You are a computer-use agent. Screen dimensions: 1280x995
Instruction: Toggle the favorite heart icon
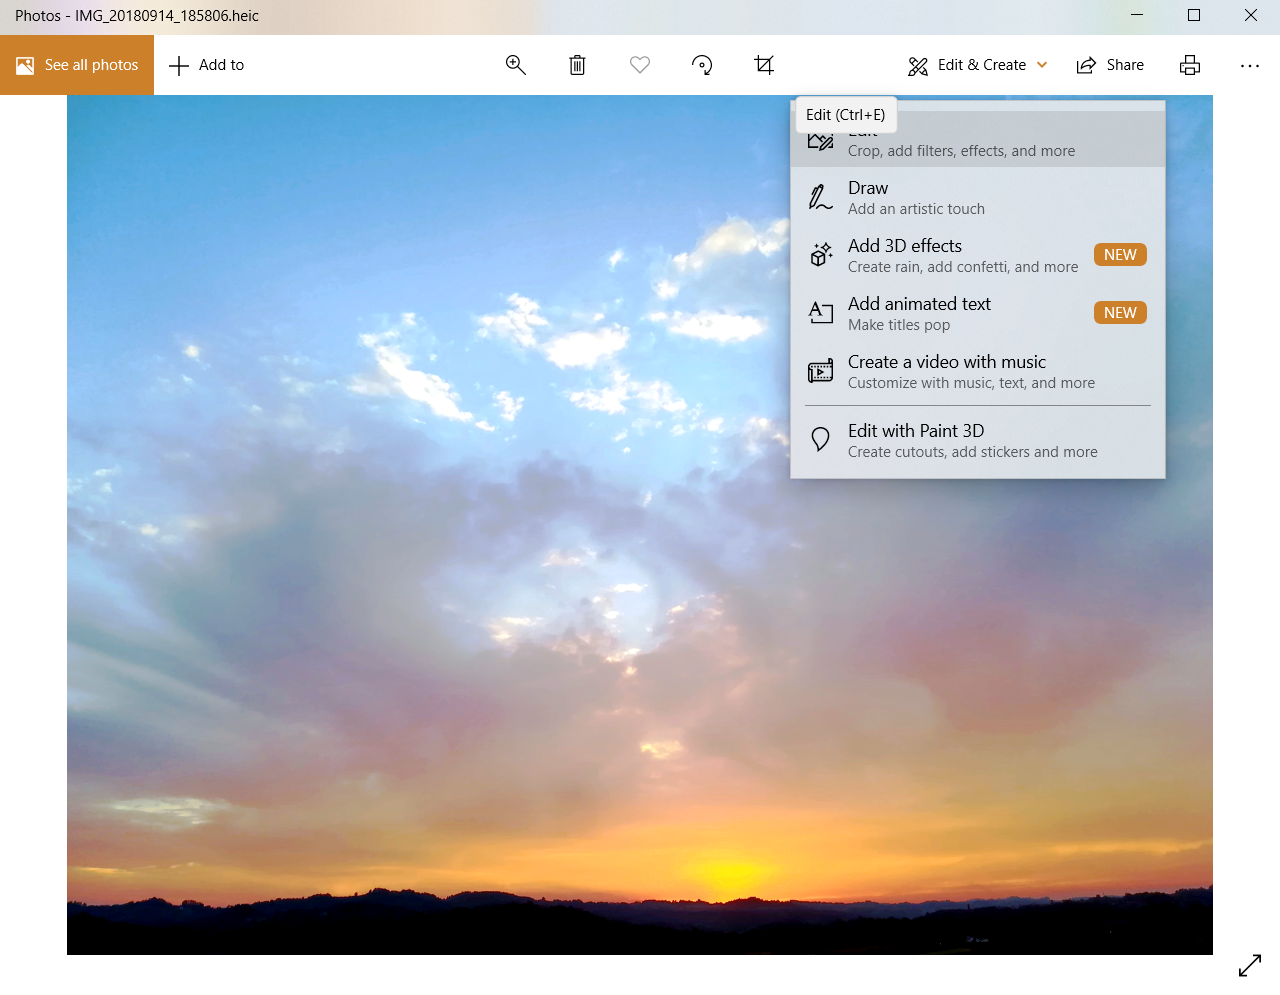tap(640, 65)
